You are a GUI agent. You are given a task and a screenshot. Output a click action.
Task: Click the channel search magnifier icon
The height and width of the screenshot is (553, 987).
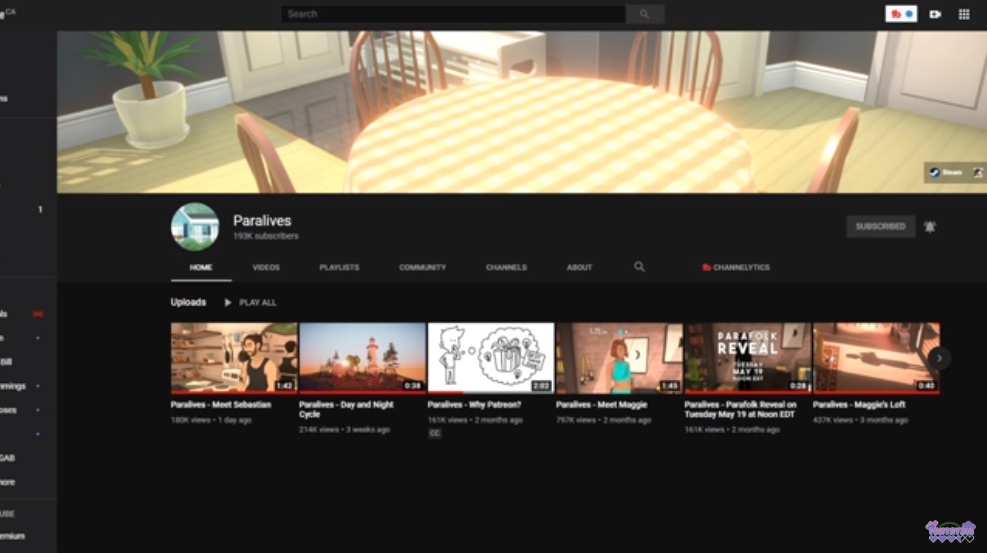(640, 267)
